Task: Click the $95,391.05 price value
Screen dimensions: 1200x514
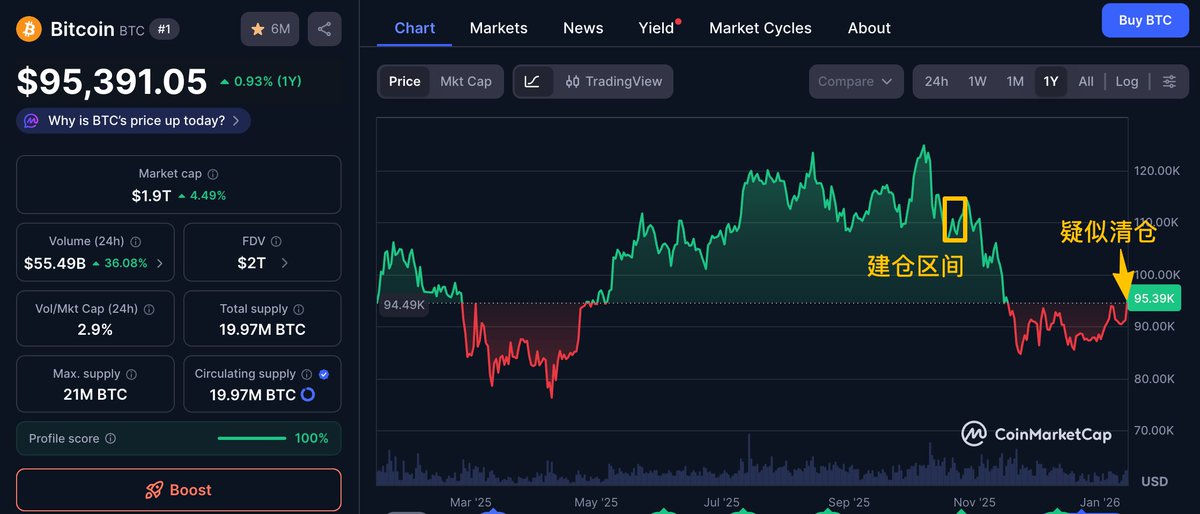Action: (x=112, y=81)
